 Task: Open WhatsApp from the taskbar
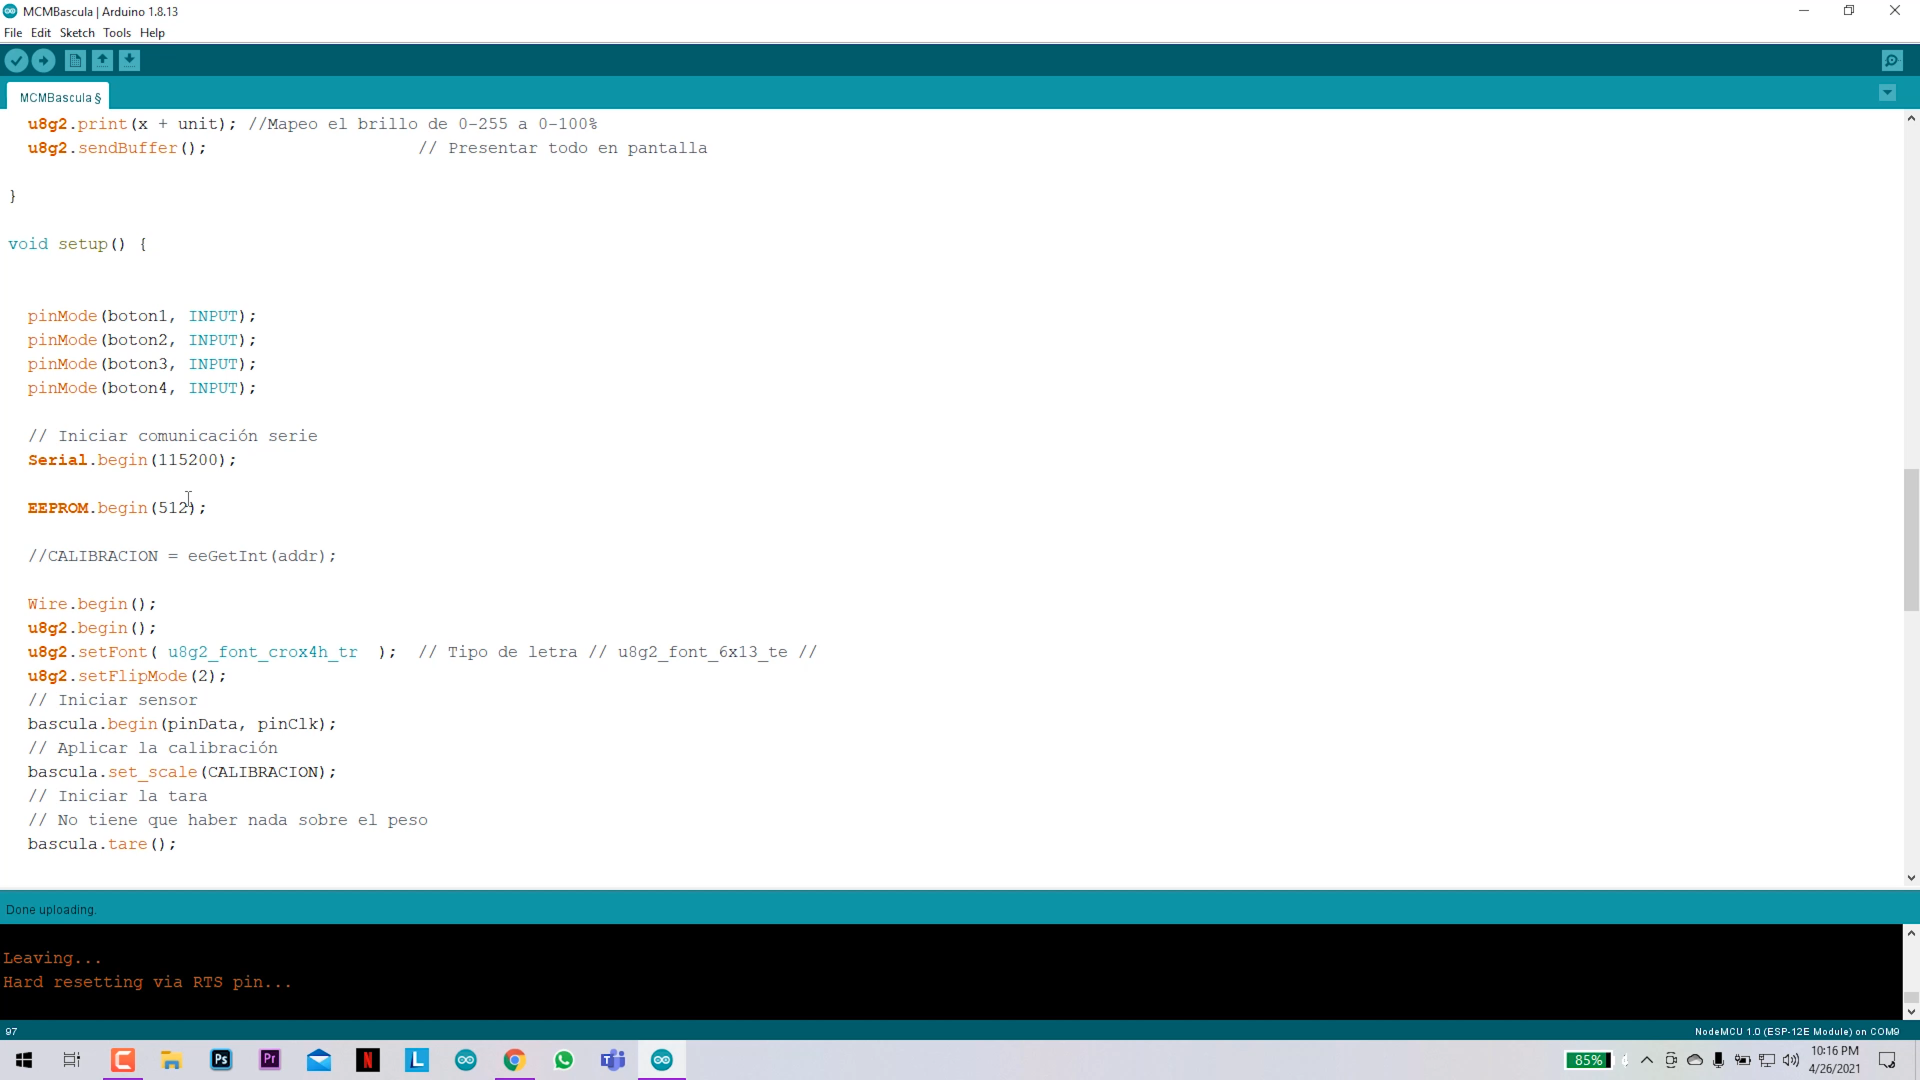point(563,1060)
